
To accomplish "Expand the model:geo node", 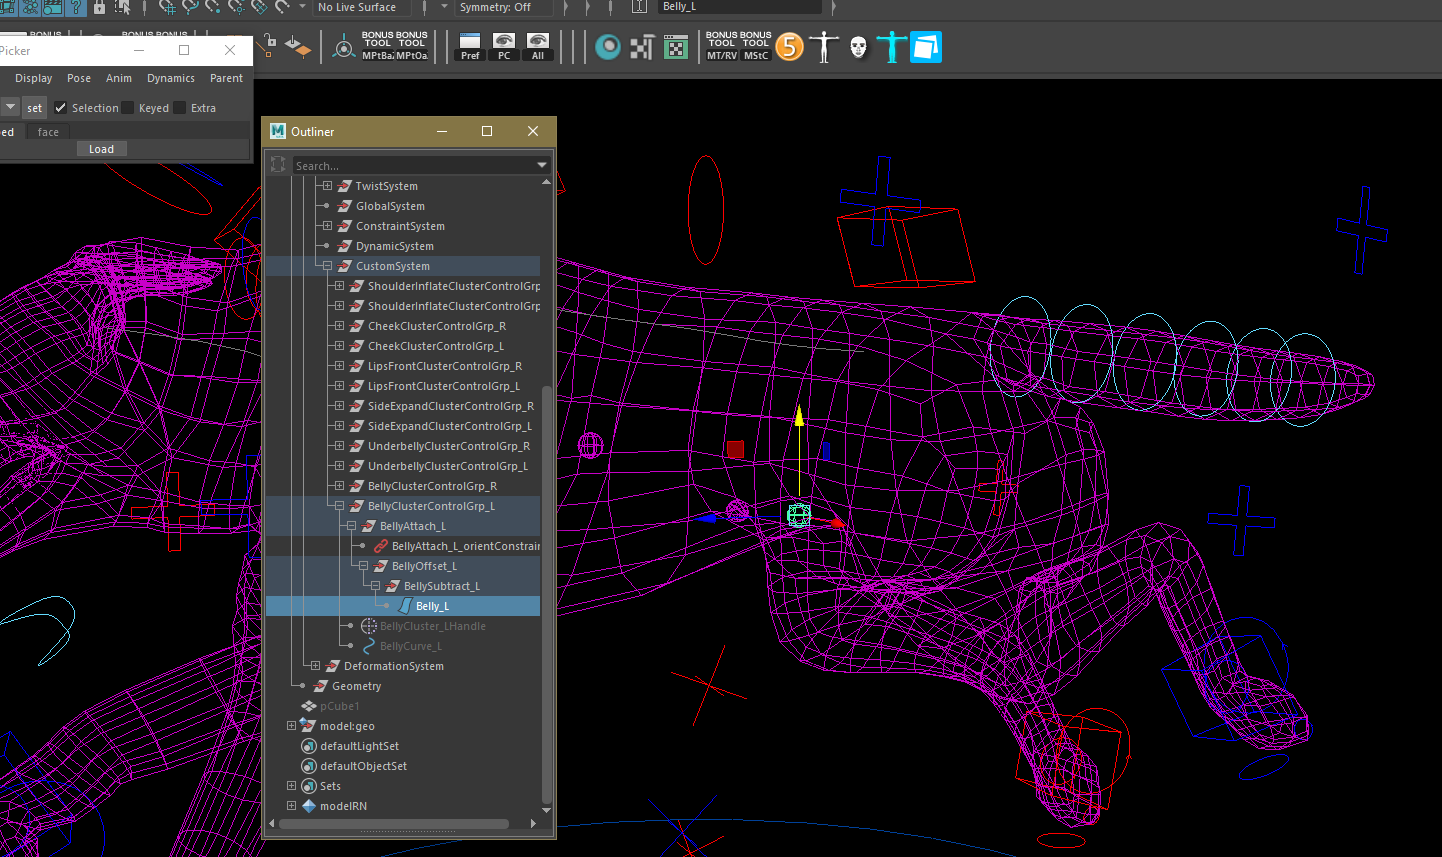I will pyautogui.click(x=291, y=726).
